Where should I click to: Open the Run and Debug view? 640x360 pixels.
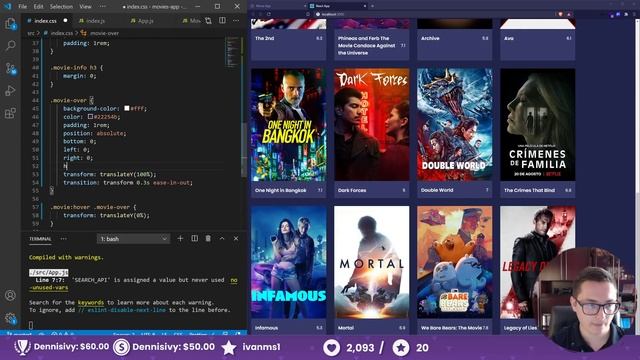pyautogui.click(x=11, y=91)
